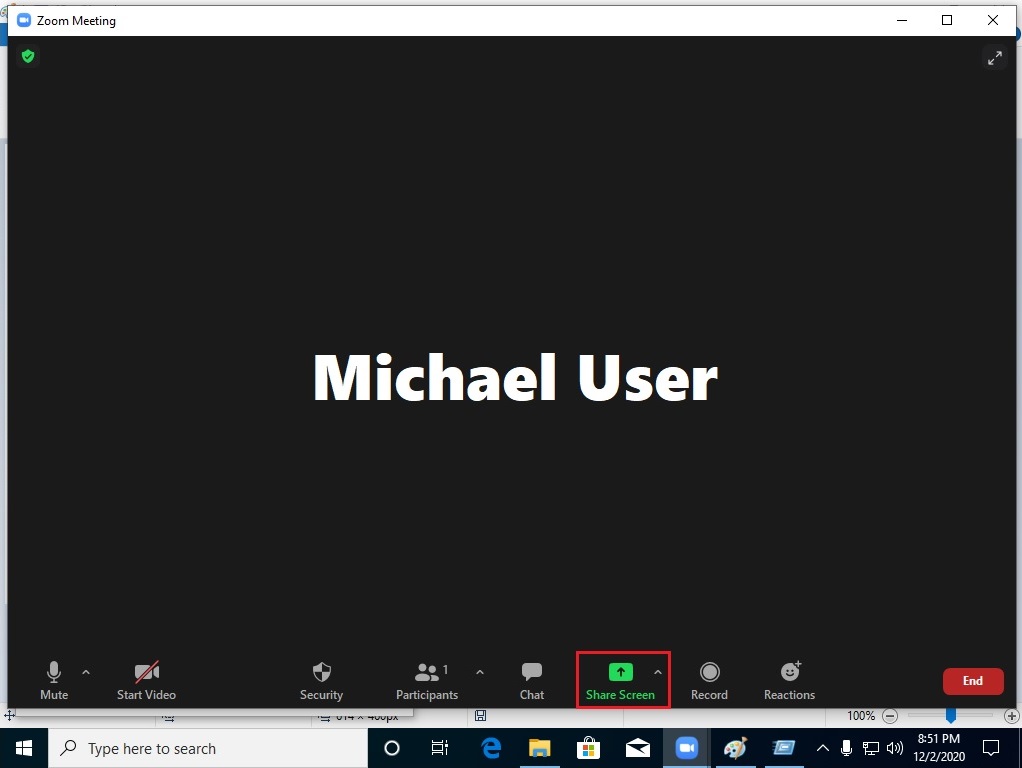Adjust the 100% zoom slider

(949, 715)
